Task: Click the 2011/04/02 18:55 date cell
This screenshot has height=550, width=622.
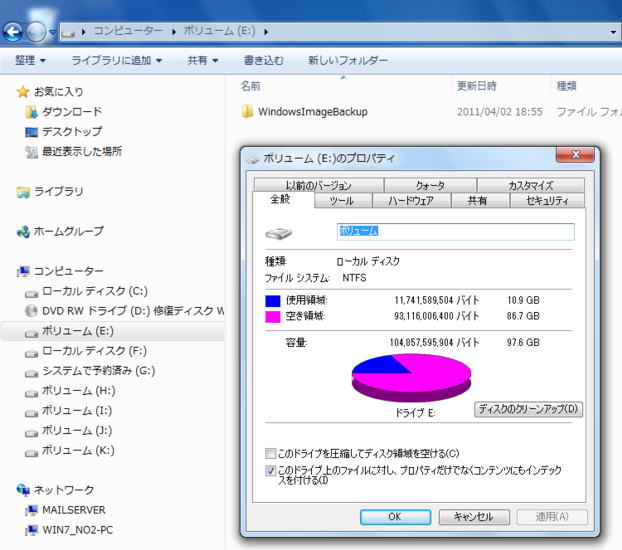Action: click(500, 112)
